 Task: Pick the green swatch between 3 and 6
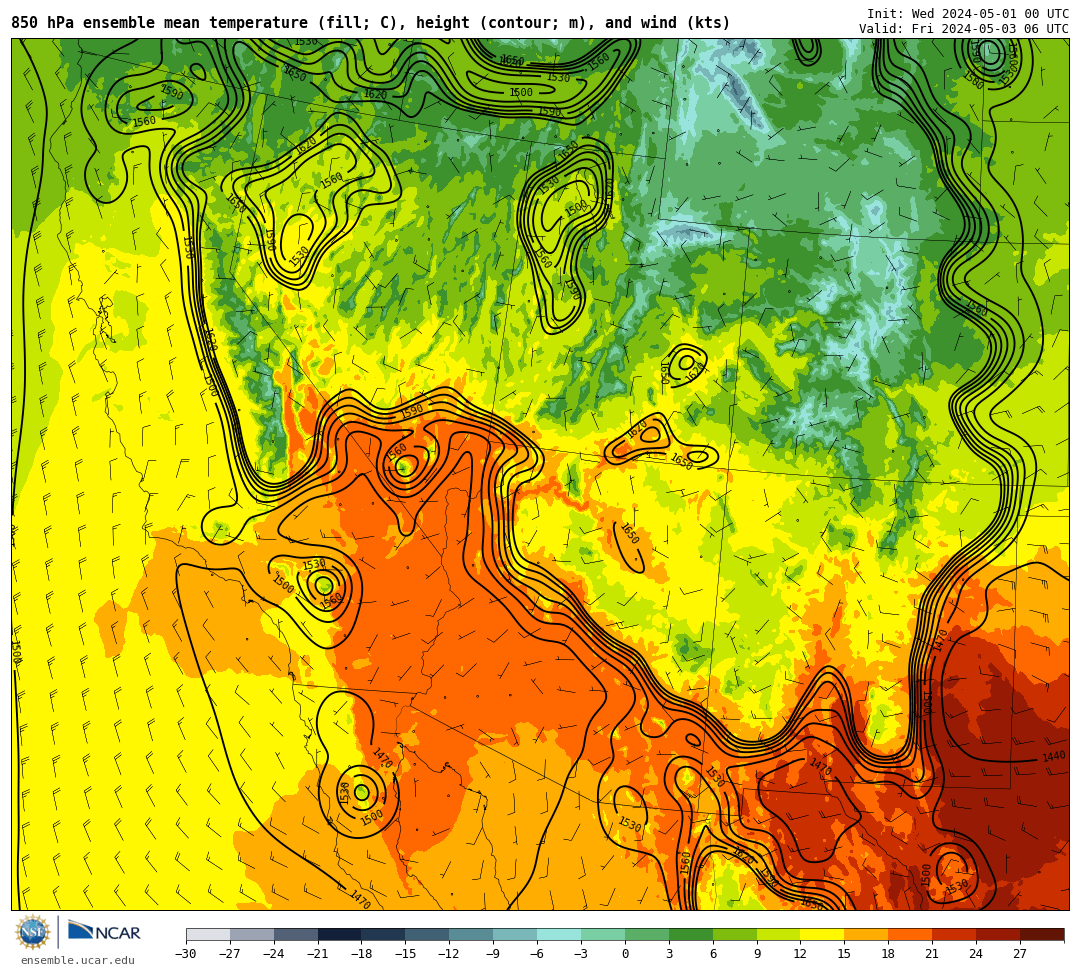691,934
